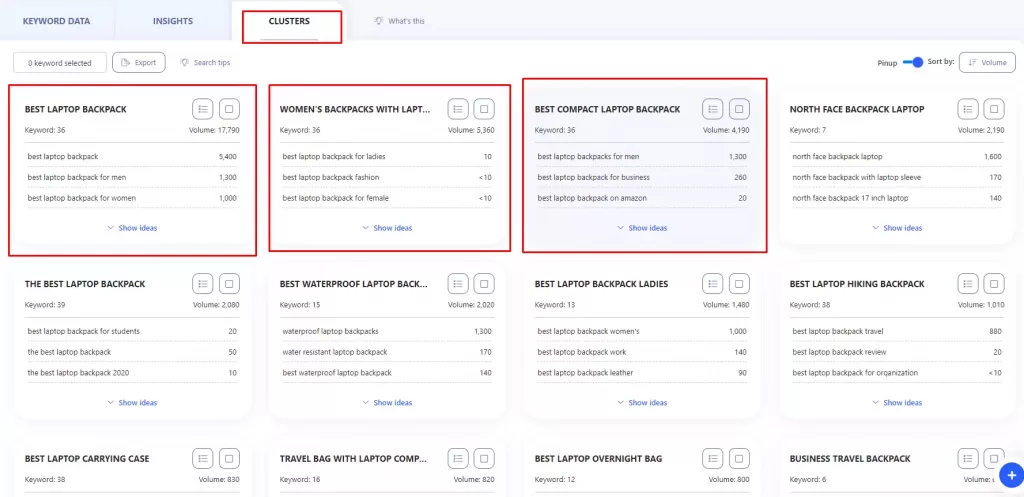The height and width of the screenshot is (497, 1024).
Task: Expand Show ideas under Best Waterproof Laptop cluster
Action: (x=387, y=402)
